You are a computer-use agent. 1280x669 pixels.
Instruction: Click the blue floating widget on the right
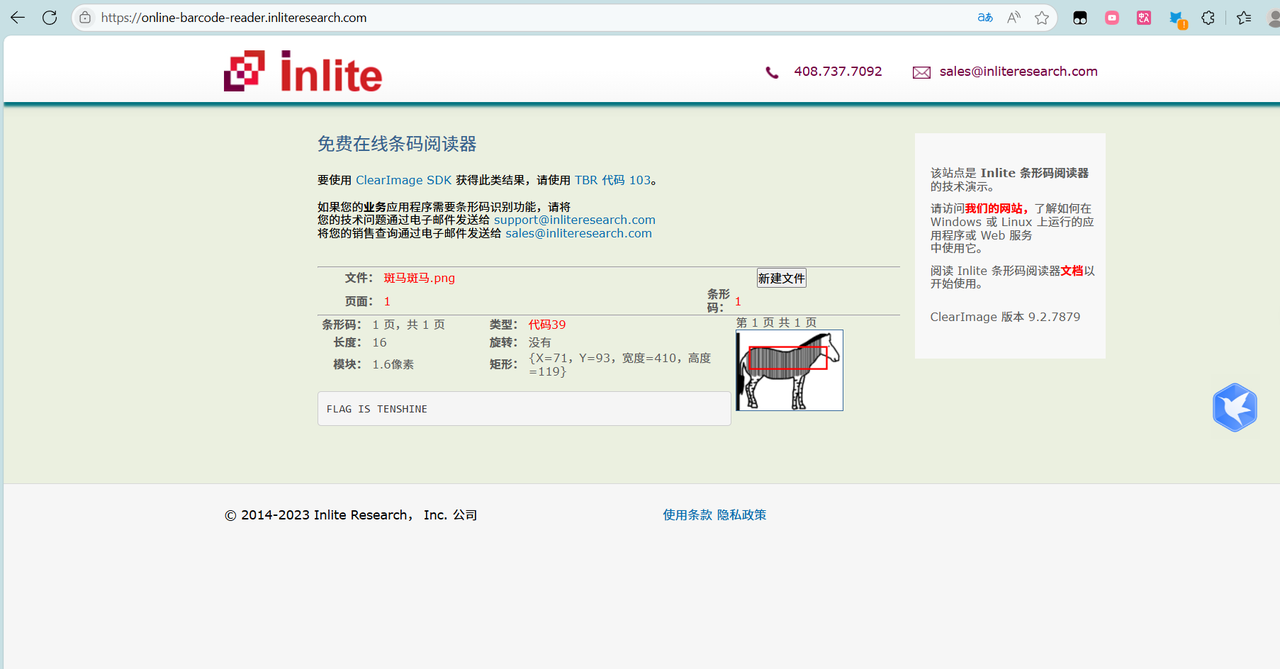click(x=1234, y=407)
